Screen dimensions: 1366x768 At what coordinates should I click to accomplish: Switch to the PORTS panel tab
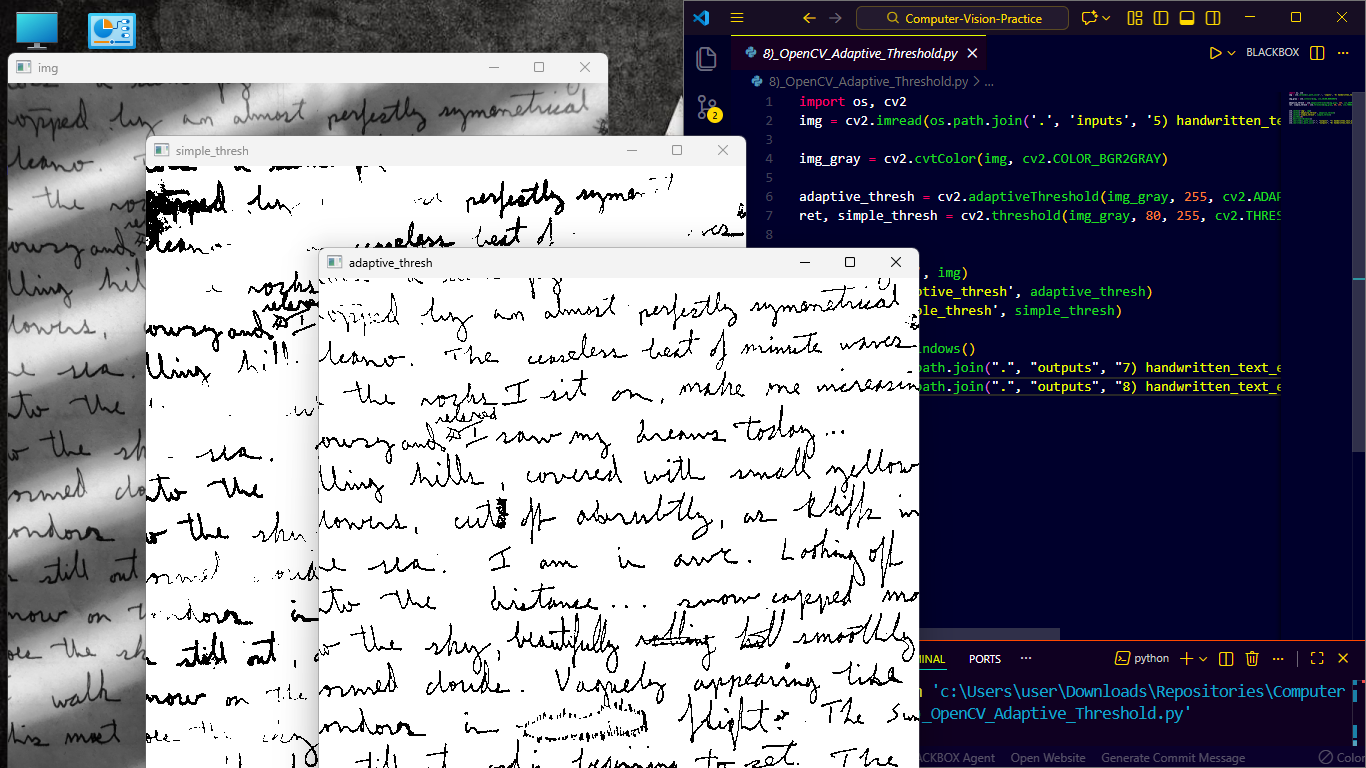(x=985, y=659)
